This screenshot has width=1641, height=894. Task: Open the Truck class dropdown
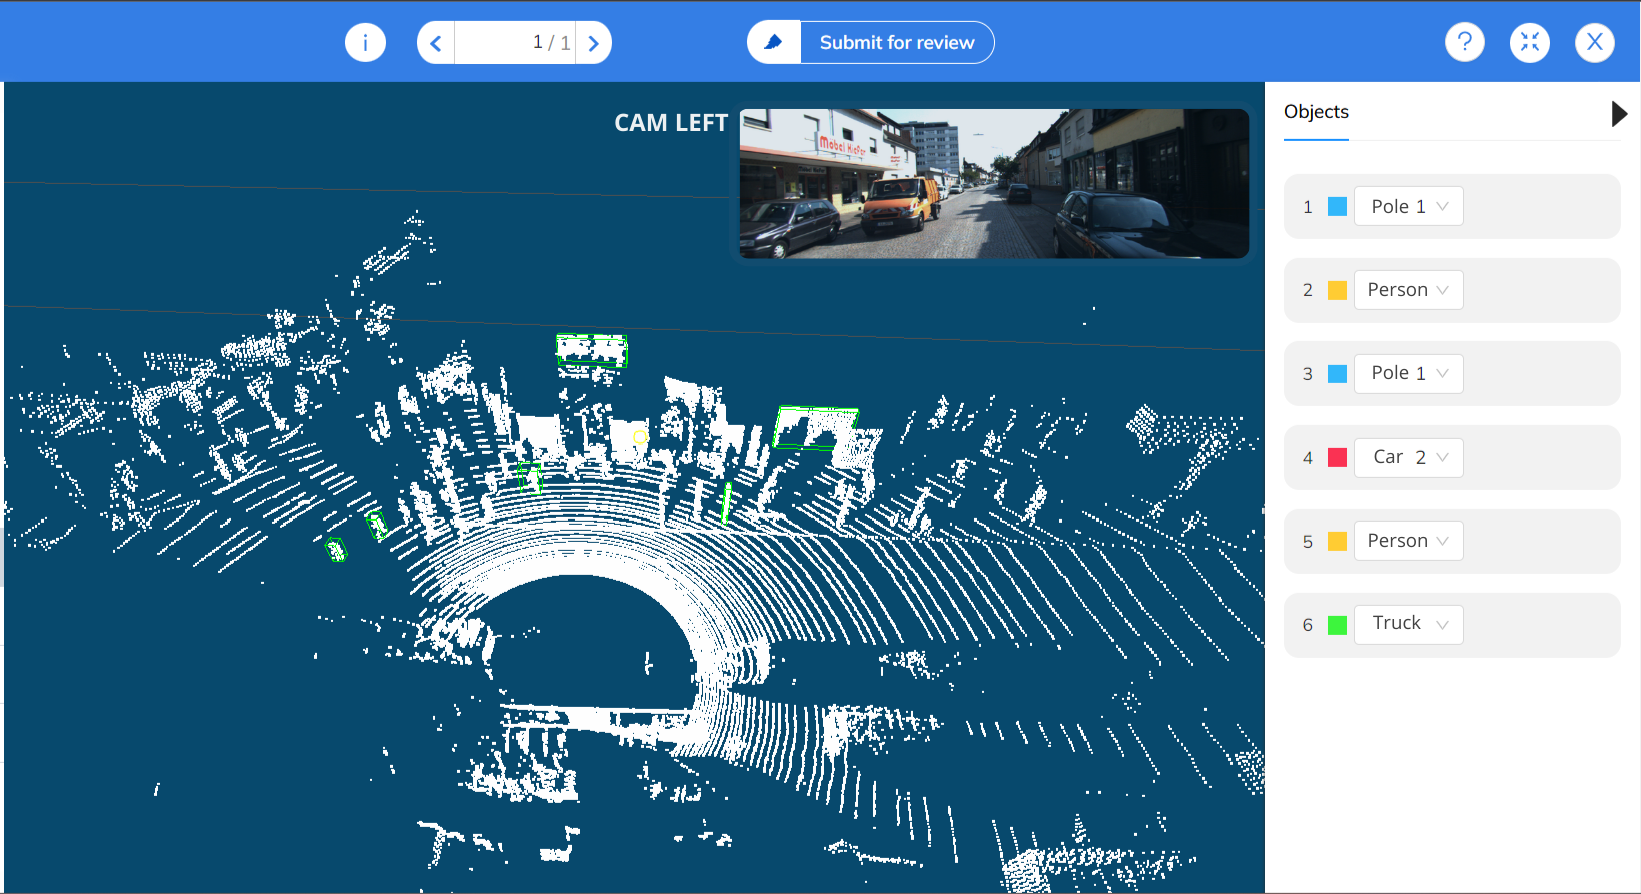[x=1408, y=624]
